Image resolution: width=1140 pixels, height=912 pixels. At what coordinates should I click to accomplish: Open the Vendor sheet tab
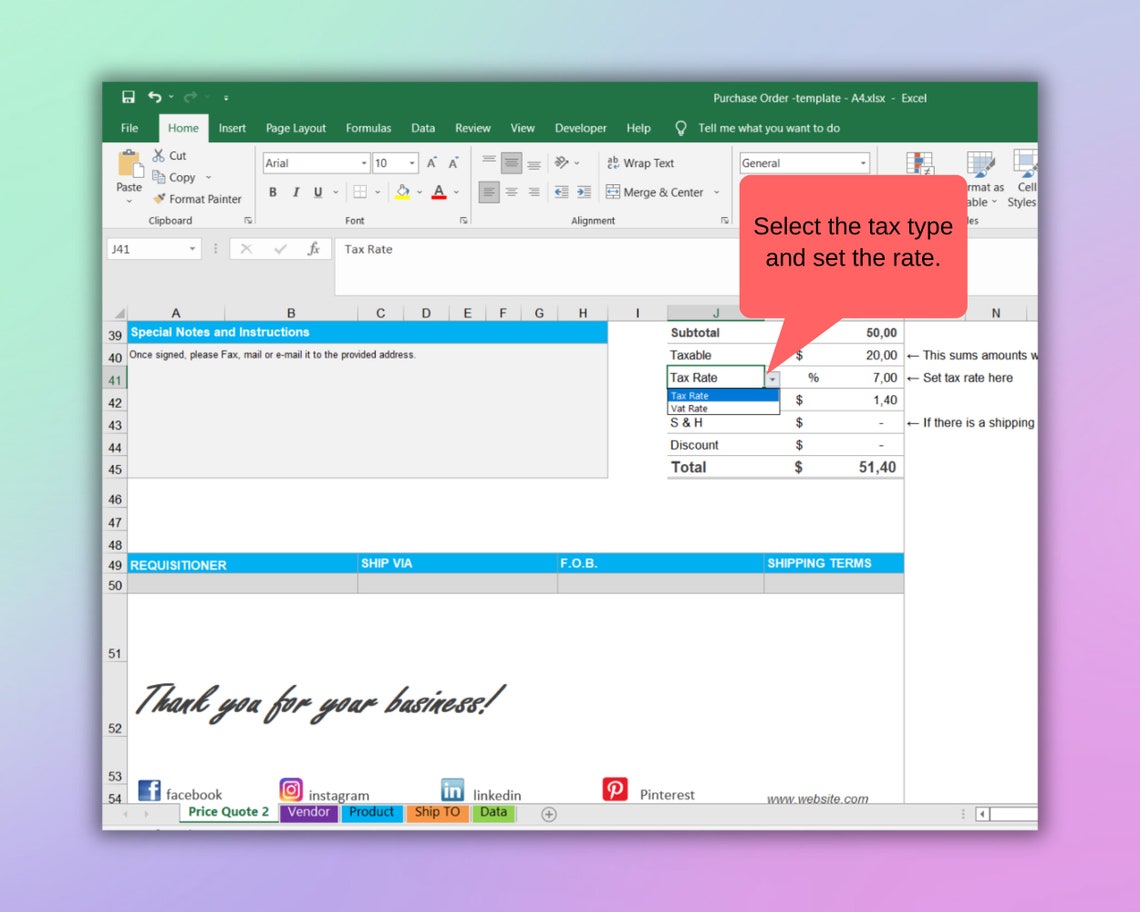pyautogui.click(x=309, y=812)
